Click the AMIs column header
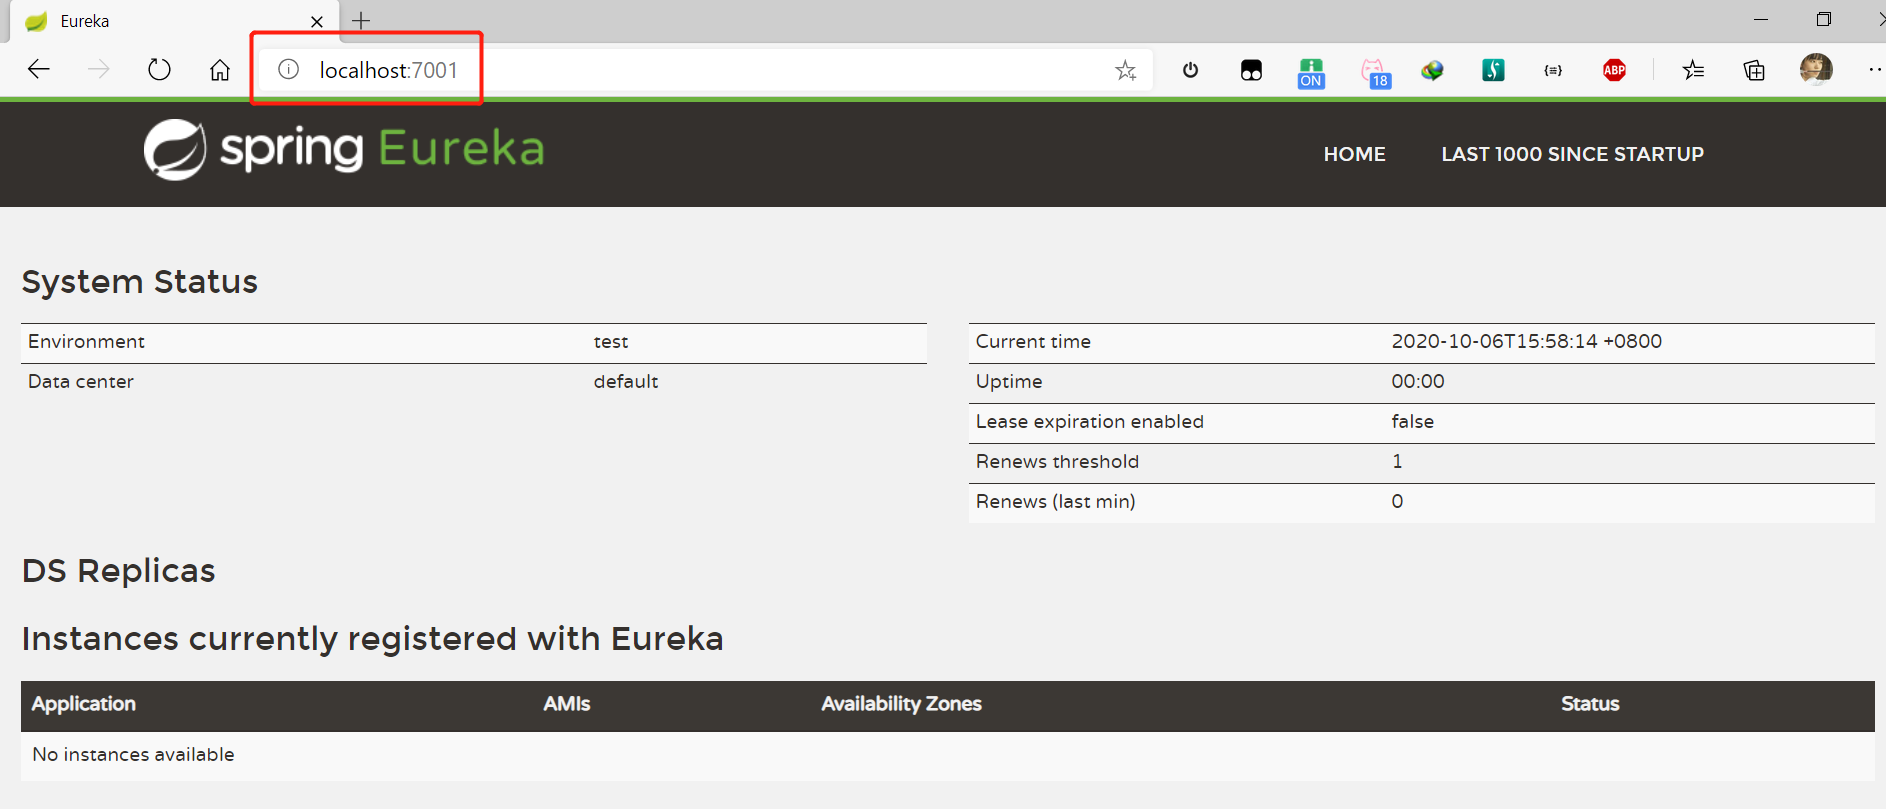The height and width of the screenshot is (809, 1886). 567,704
